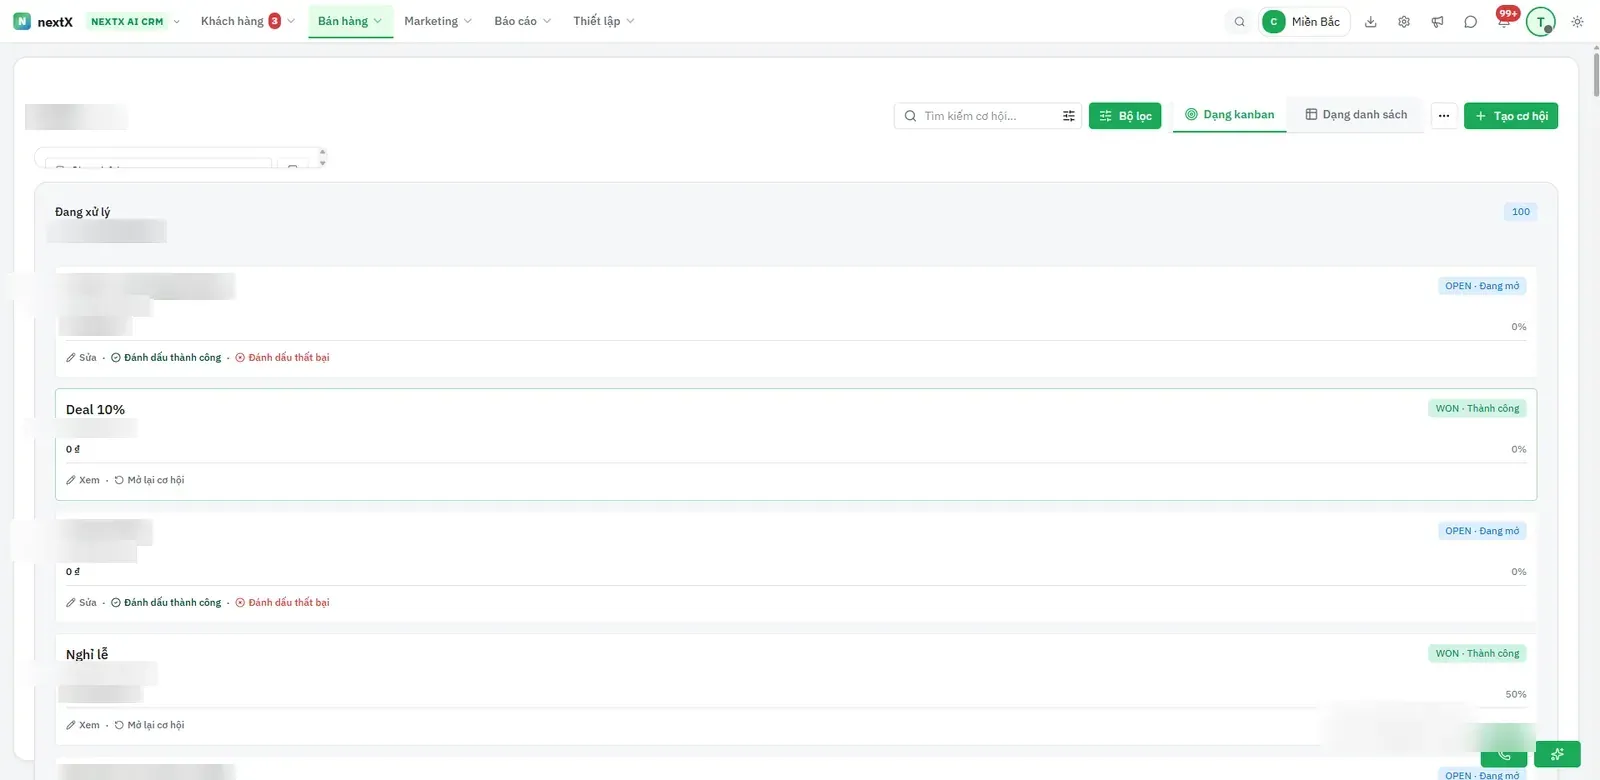Open the chat bubble icon
Viewport: 1600px width, 780px height.
pos(1470,22)
